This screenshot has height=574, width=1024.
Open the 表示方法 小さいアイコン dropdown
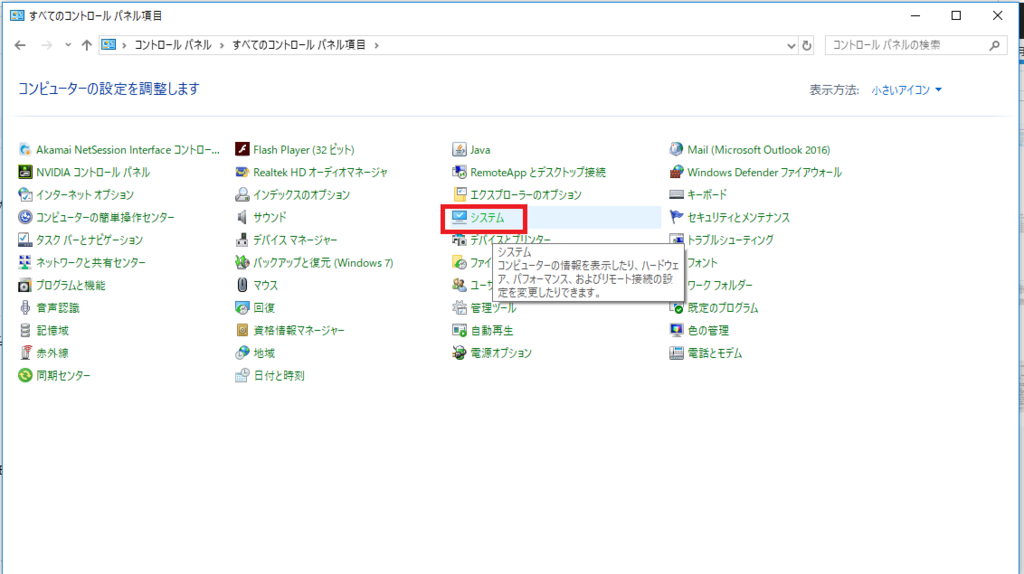[x=906, y=90]
